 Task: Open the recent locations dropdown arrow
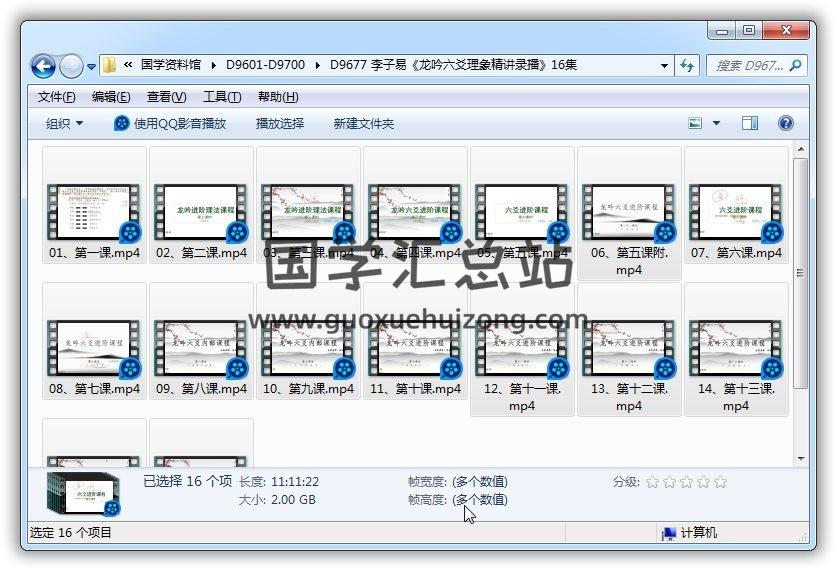coord(91,67)
